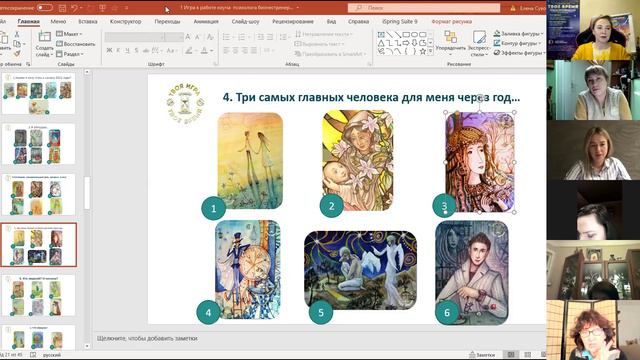The height and width of the screenshot is (360, 640).
Task: Open the Формат рисунка tab
Action: (451, 21)
